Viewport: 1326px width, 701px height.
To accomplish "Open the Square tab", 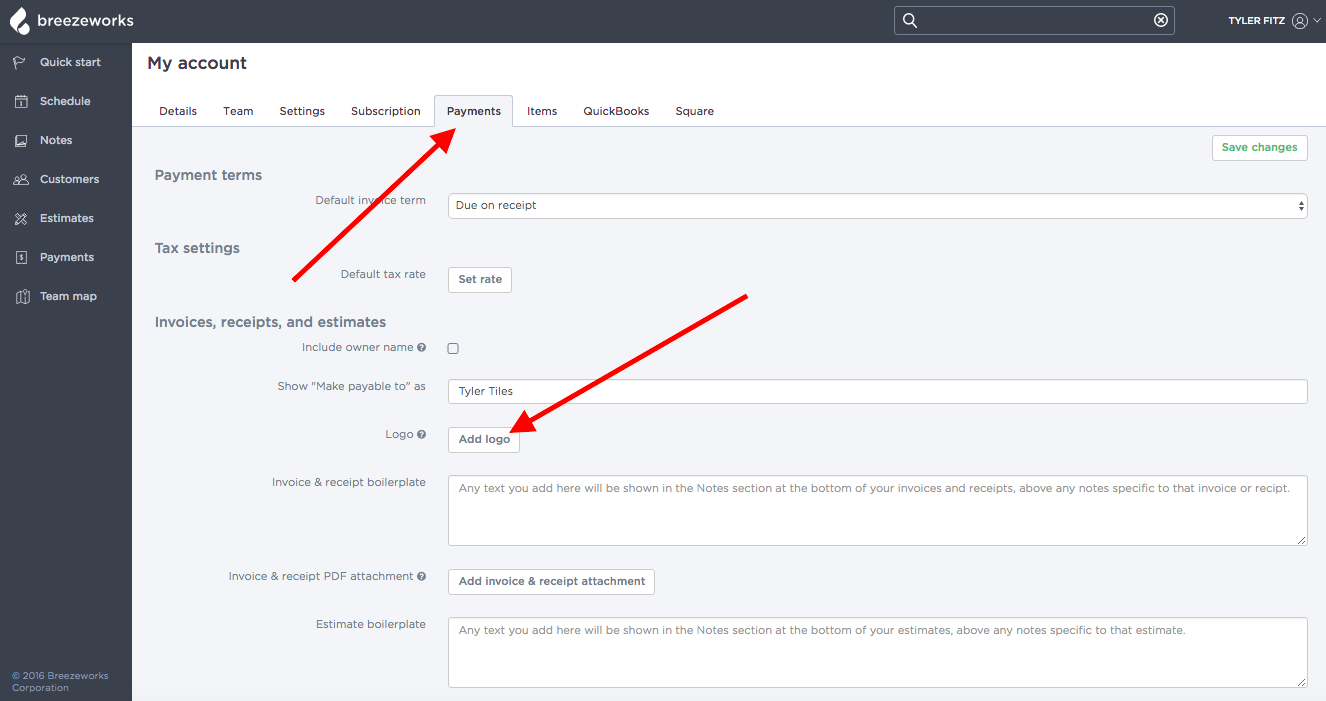I will click(695, 111).
